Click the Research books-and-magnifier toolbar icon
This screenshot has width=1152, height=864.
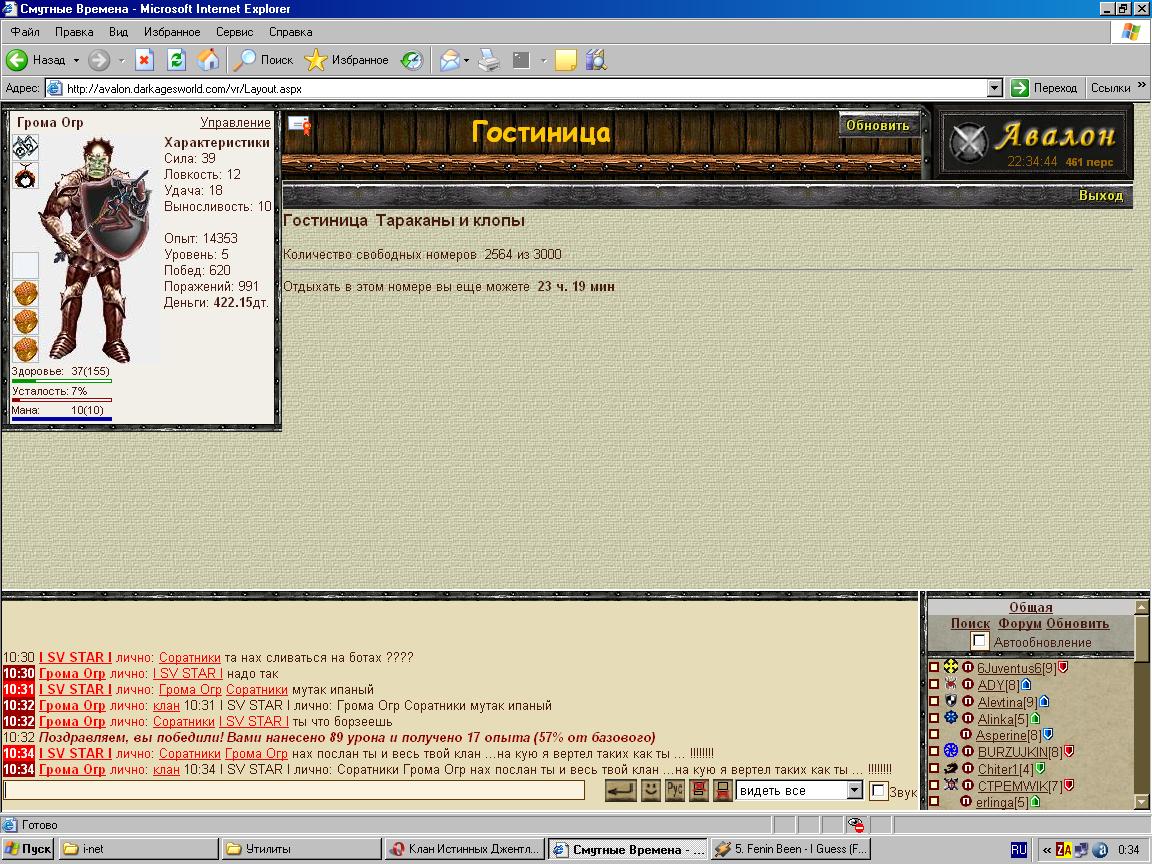(x=596, y=60)
